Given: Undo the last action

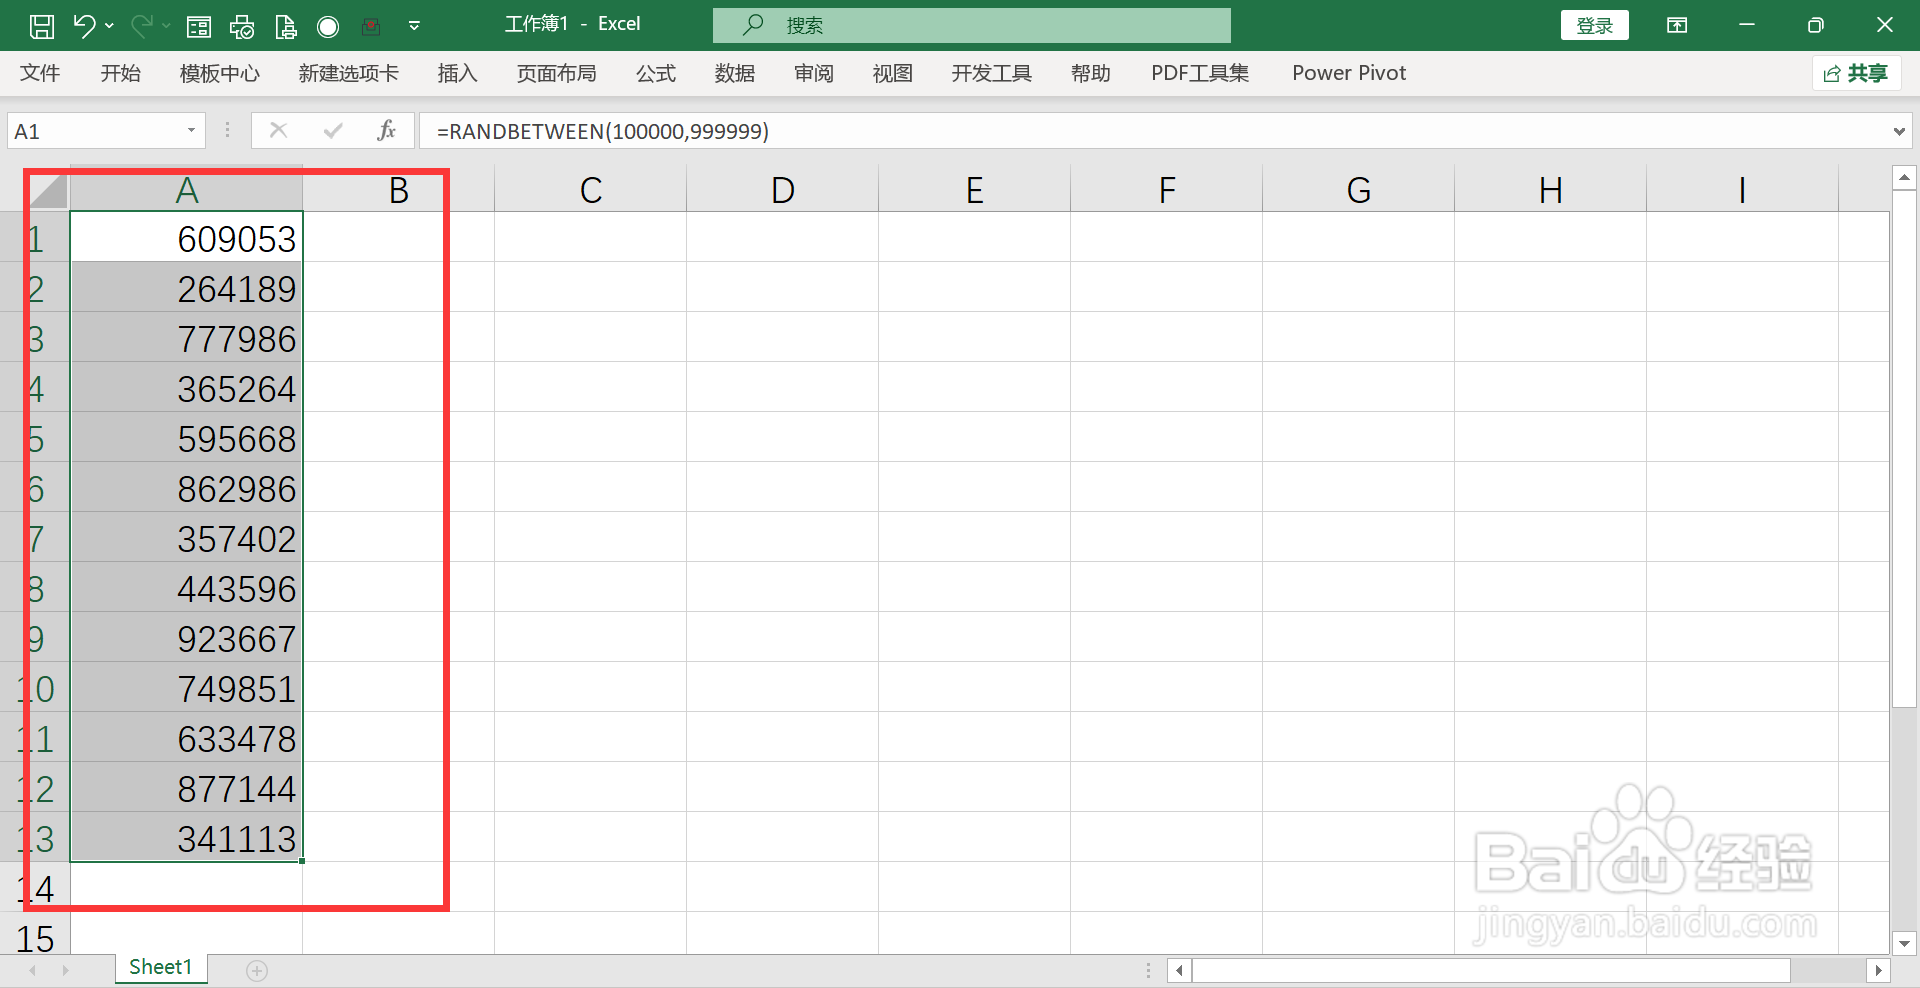Looking at the screenshot, I should point(83,25).
